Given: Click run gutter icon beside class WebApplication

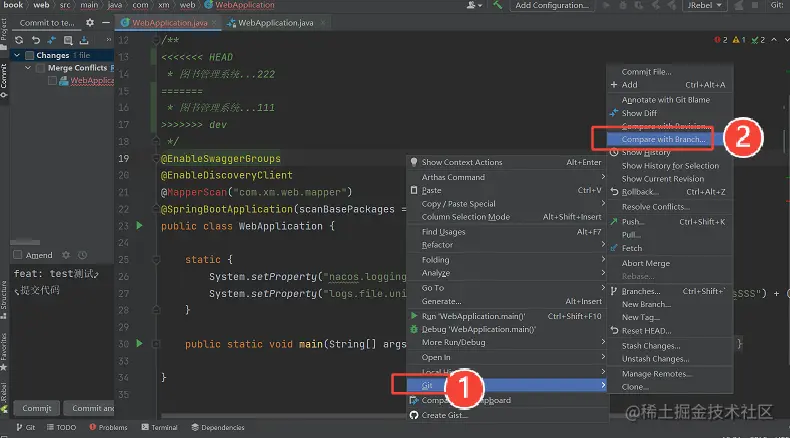Looking at the screenshot, I should point(140,226).
